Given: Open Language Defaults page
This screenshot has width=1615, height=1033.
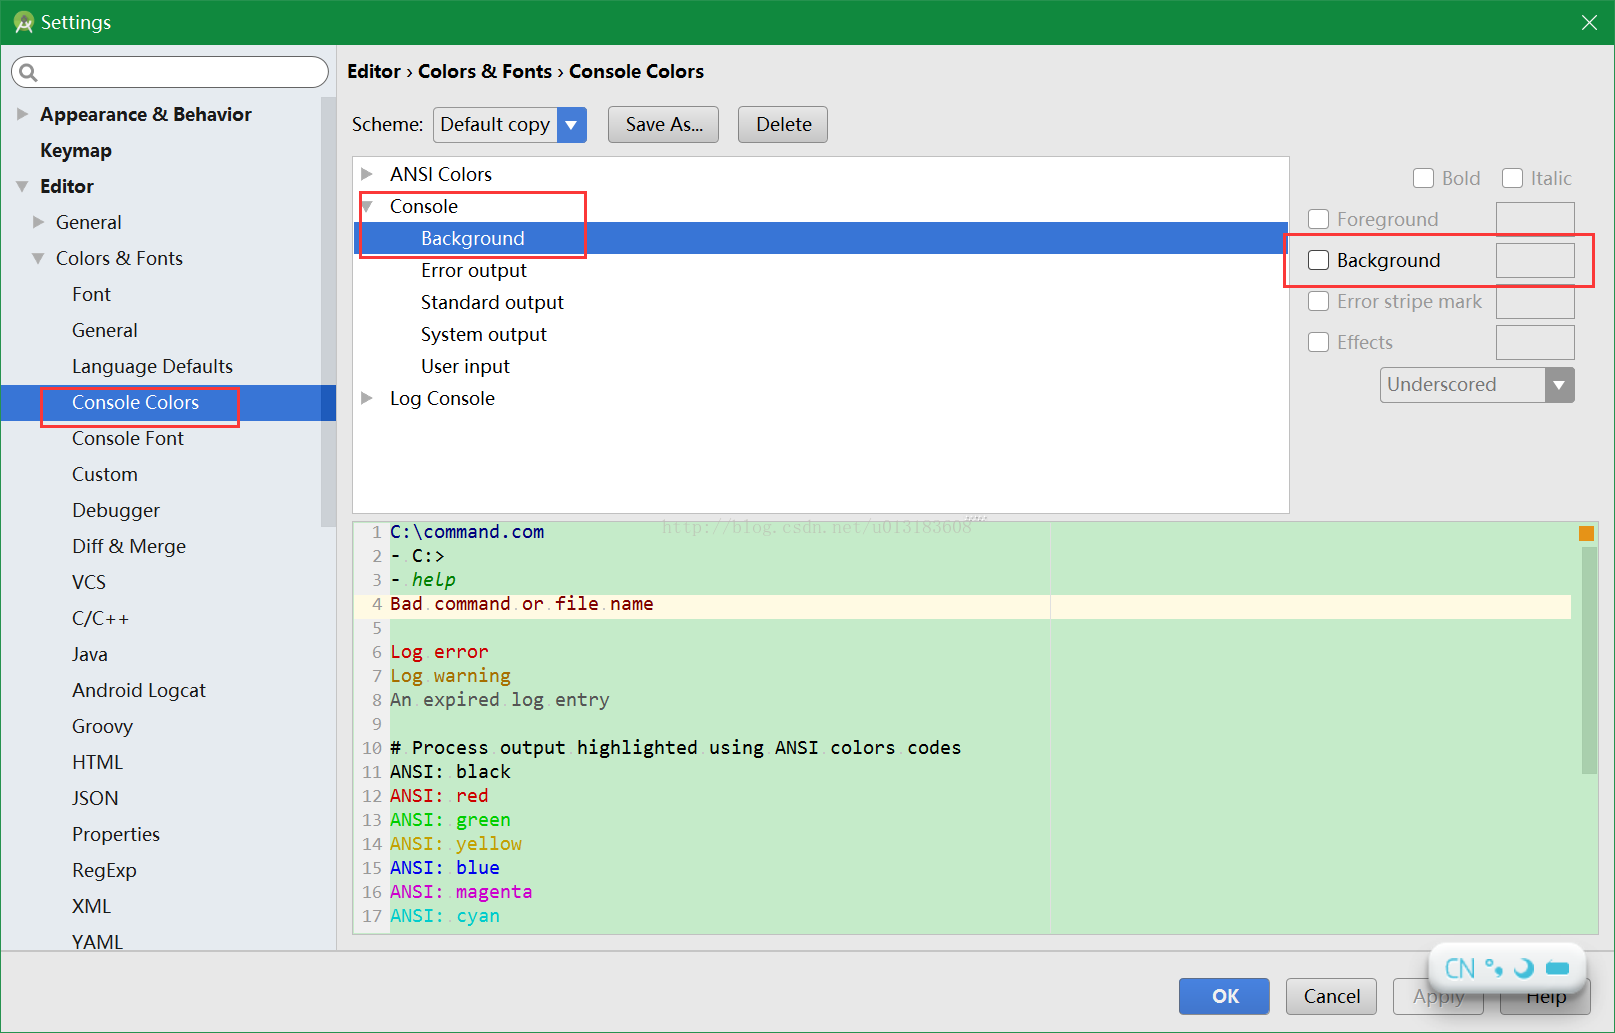Looking at the screenshot, I should (x=152, y=366).
